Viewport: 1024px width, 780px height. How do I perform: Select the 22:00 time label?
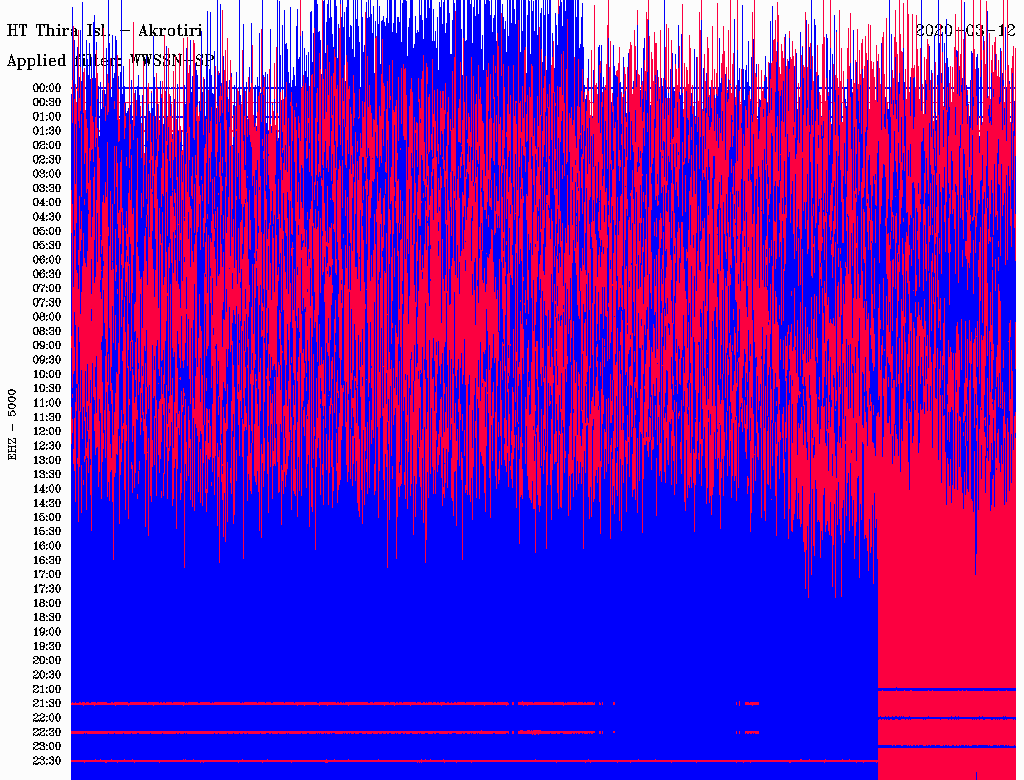[47, 718]
